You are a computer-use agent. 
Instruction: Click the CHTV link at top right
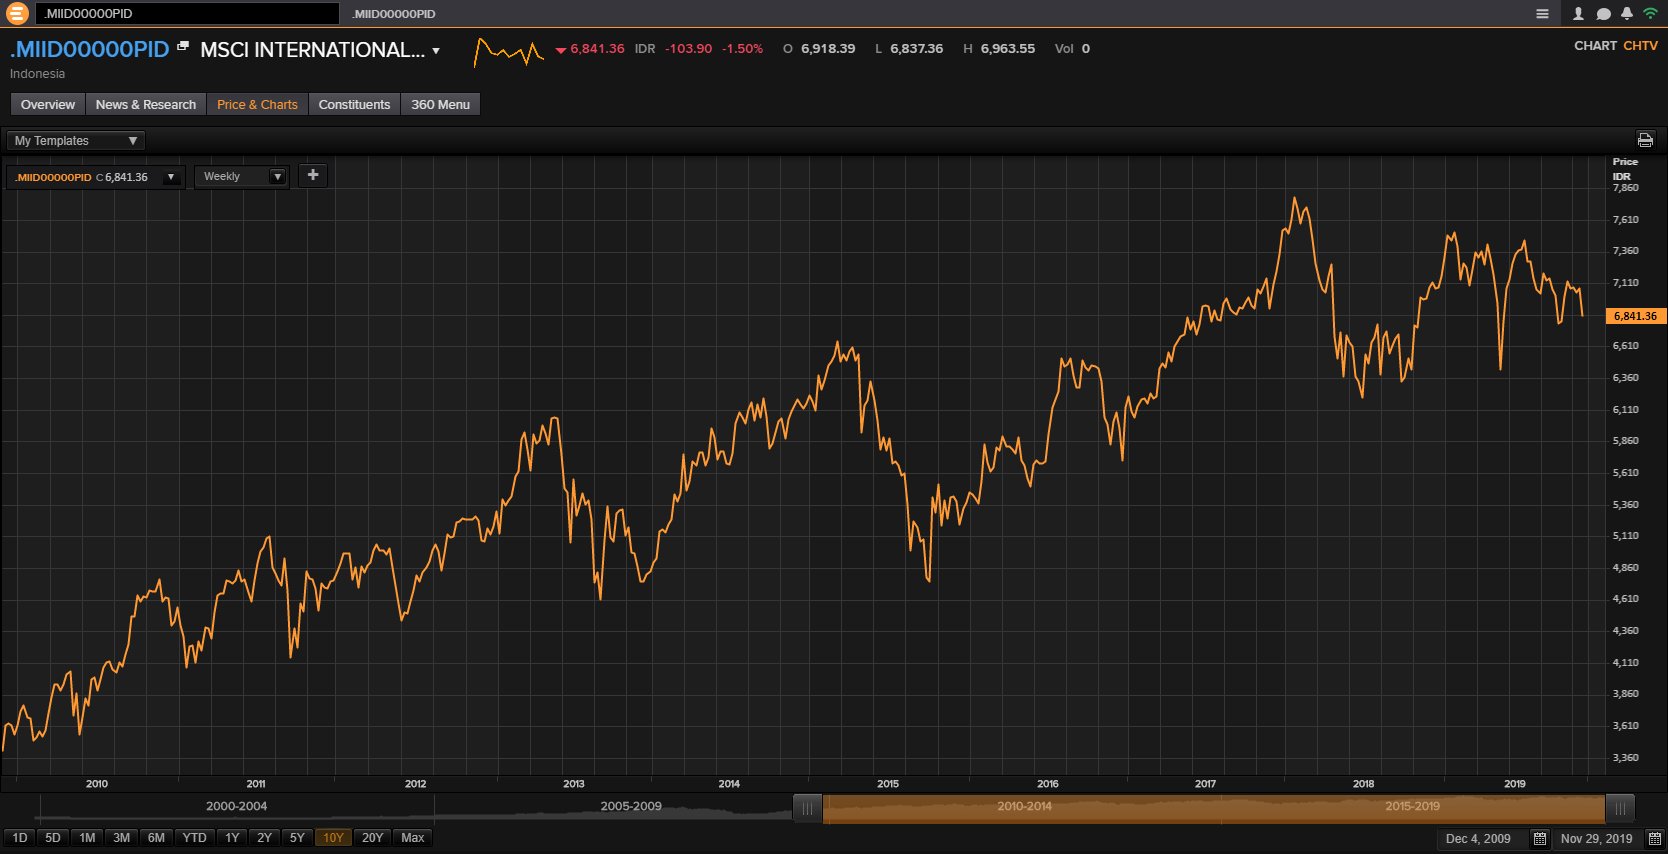click(x=1640, y=46)
